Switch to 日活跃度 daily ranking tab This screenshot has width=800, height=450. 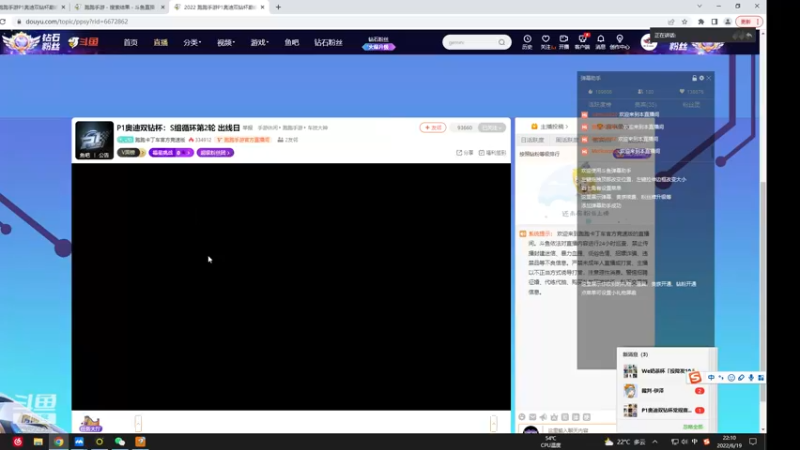point(532,140)
